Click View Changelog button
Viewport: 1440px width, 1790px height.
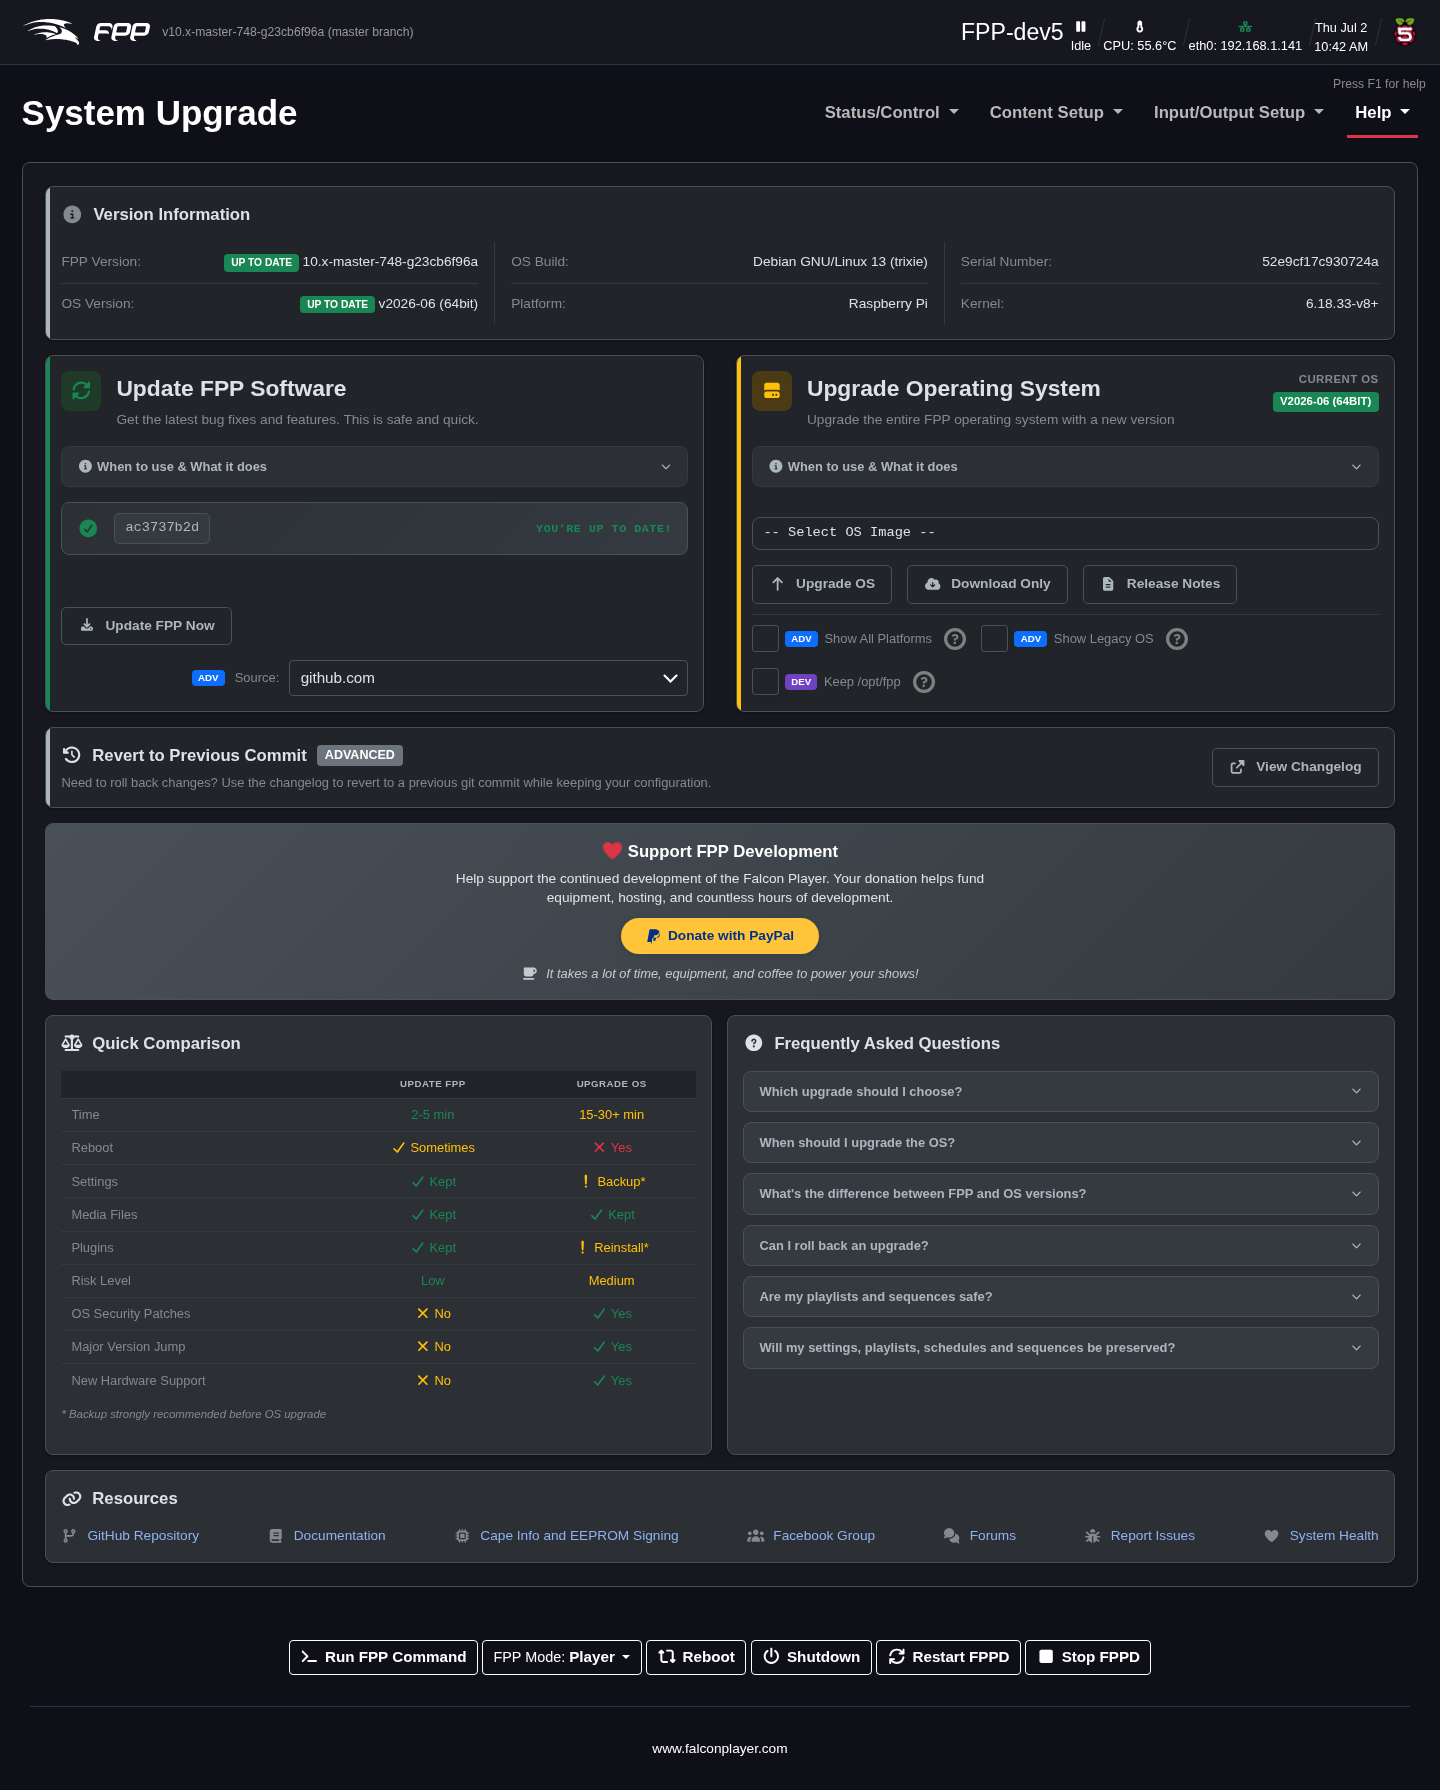click(1295, 767)
